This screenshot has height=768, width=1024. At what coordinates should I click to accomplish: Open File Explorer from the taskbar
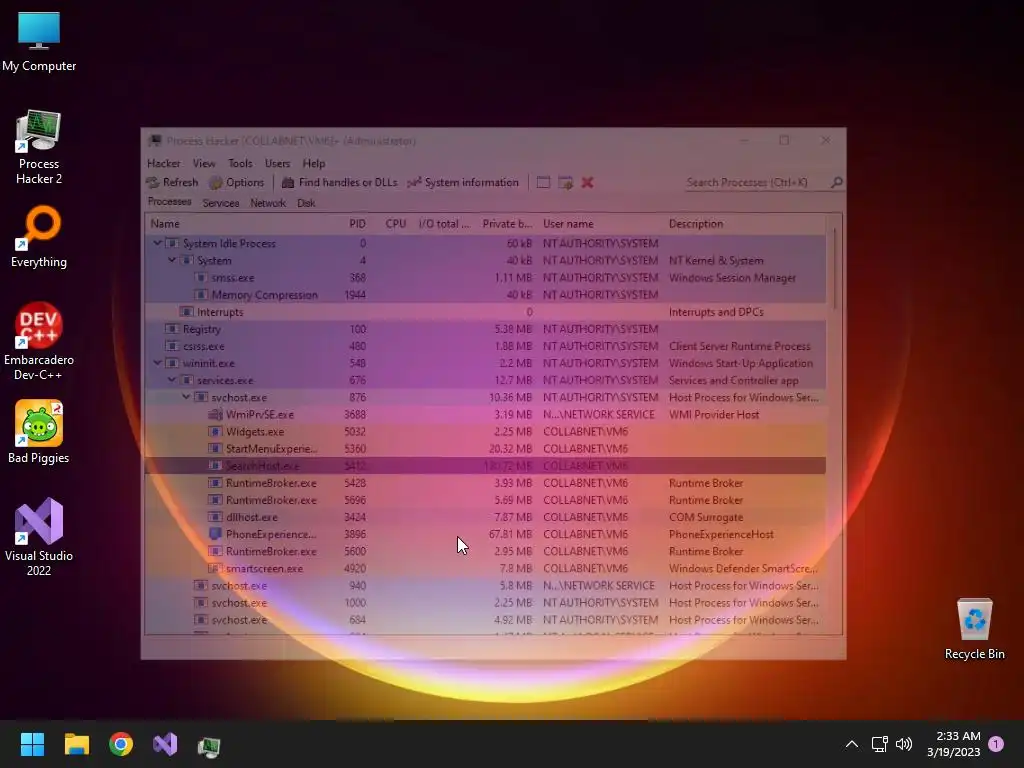point(76,744)
